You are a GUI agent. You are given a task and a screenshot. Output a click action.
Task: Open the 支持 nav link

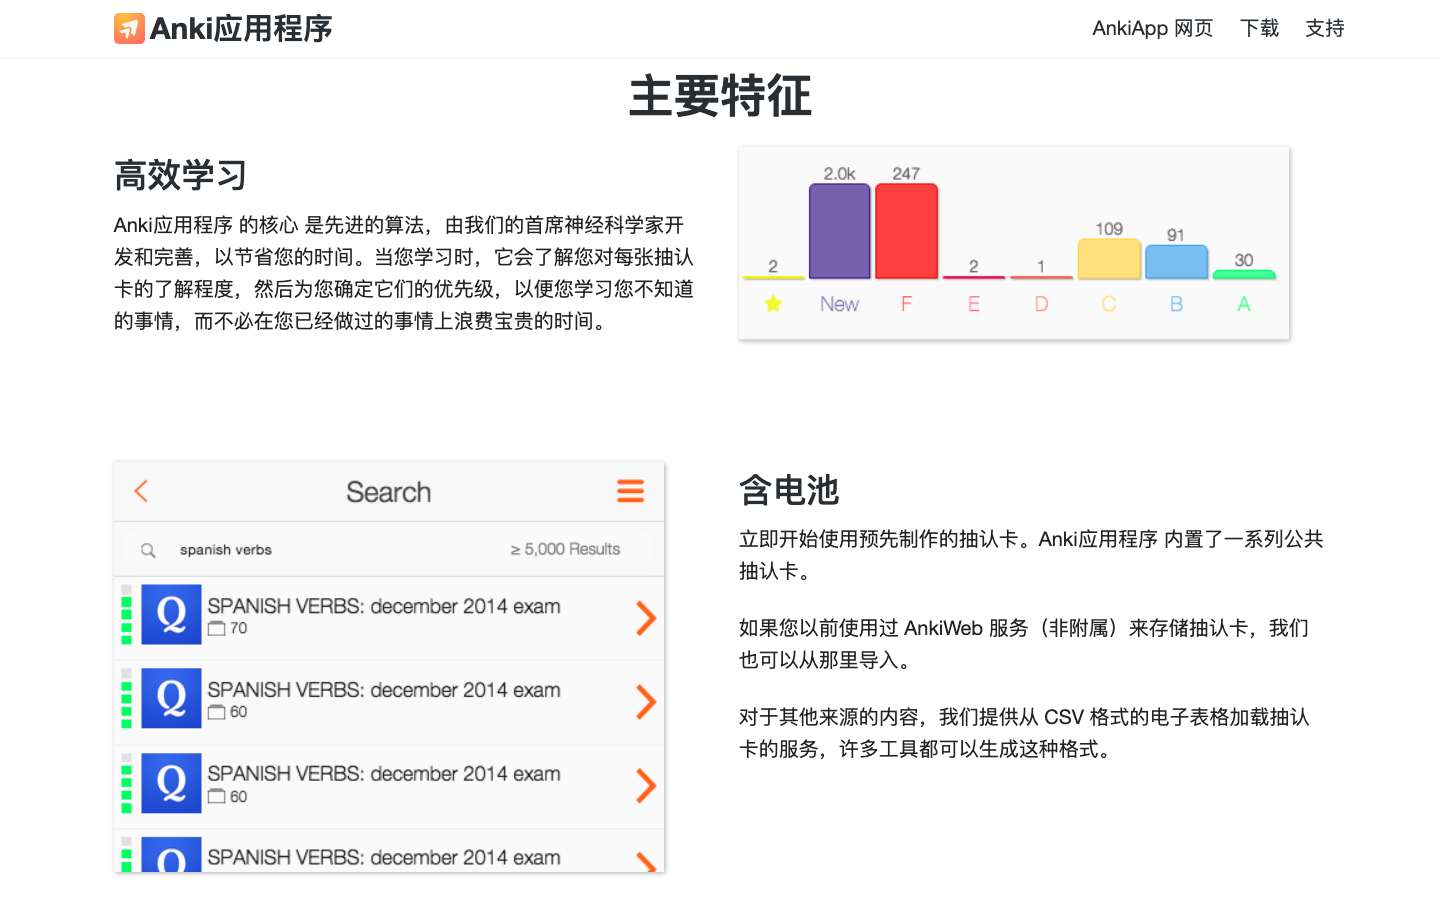(1324, 28)
